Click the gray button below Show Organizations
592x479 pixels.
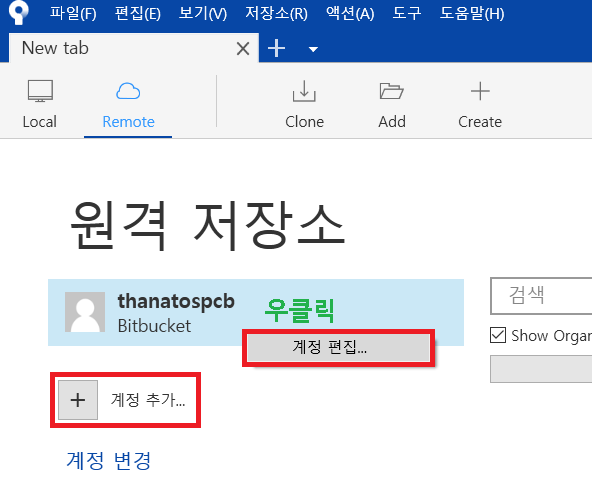(x=541, y=369)
